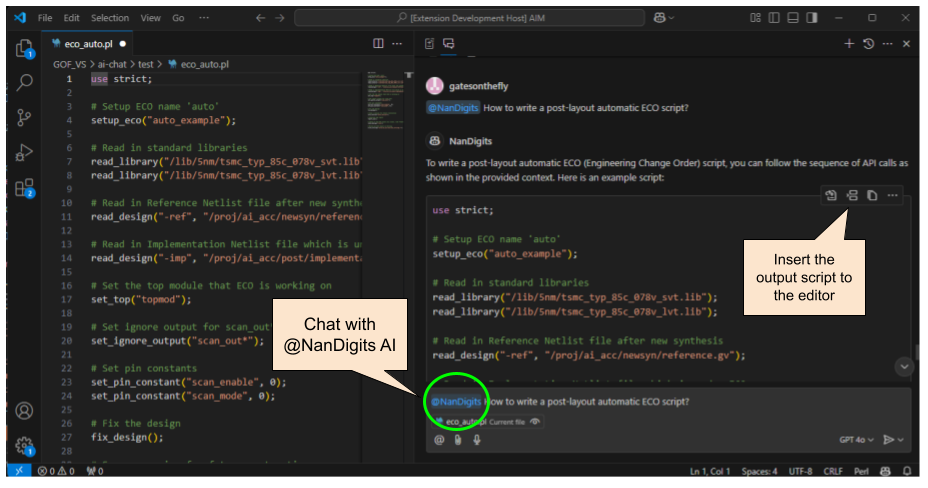Show chat history in chat panel
928x488 pixels.
(868, 44)
